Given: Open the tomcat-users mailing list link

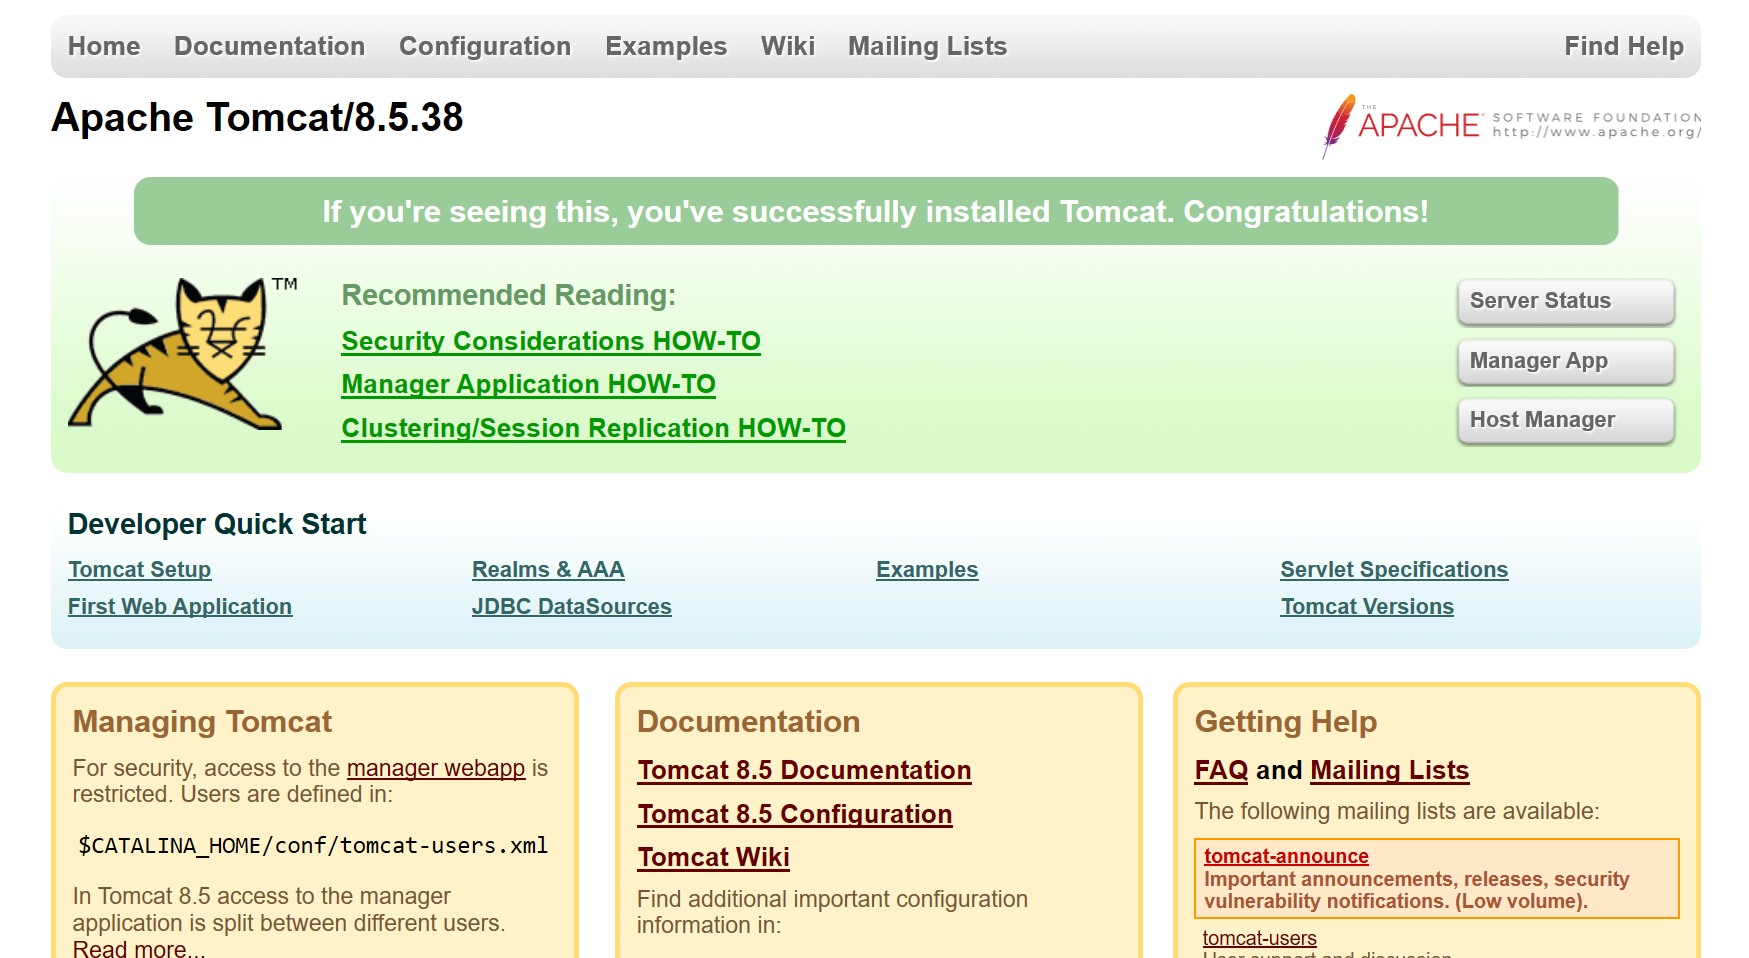Looking at the screenshot, I should (x=1259, y=938).
